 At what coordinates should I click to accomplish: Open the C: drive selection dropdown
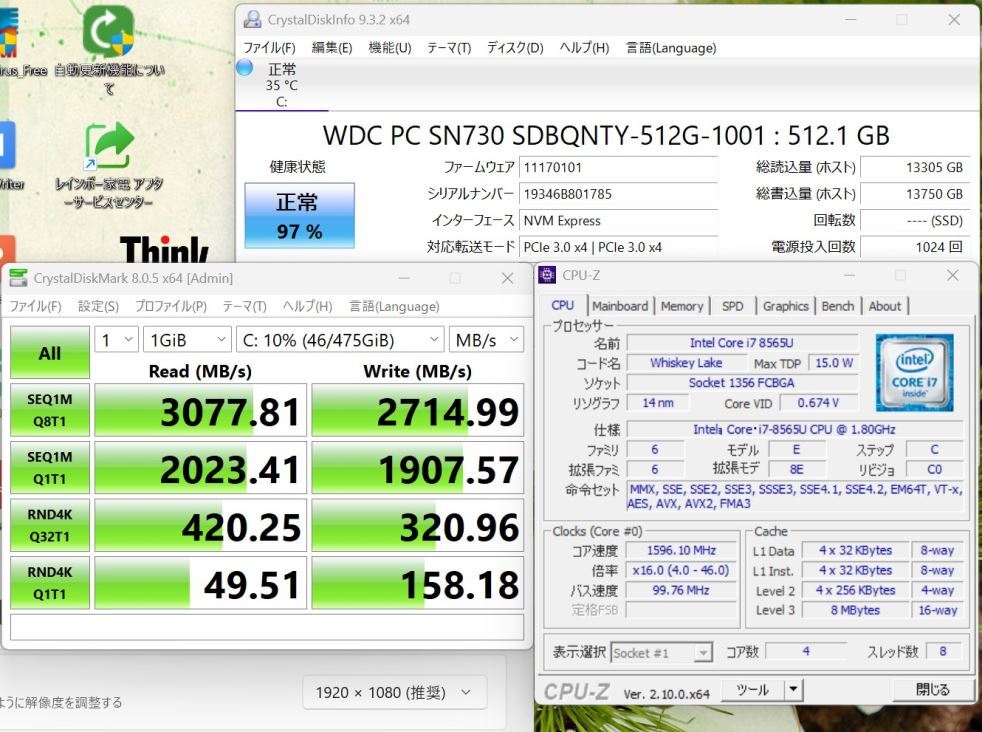(339, 340)
